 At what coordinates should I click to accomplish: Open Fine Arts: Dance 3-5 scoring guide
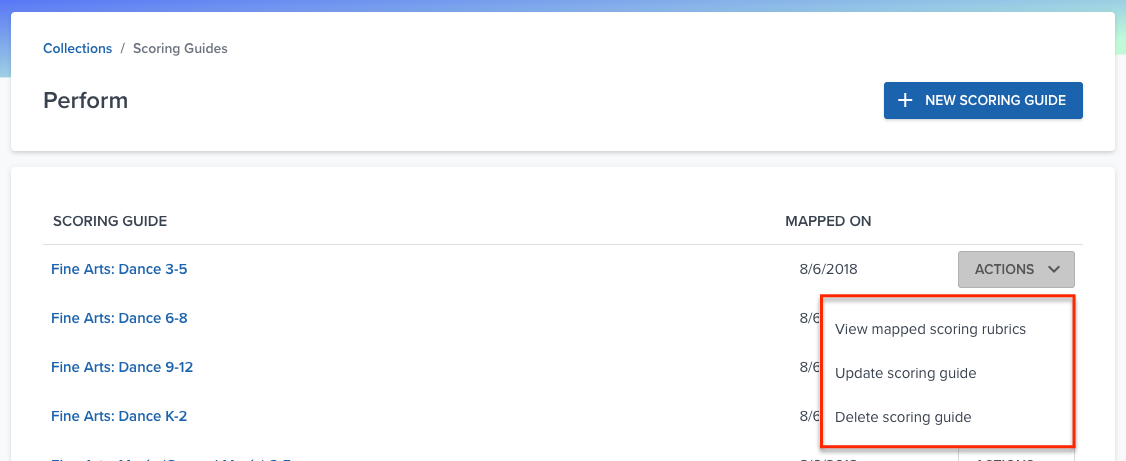pyautogui.click(x=119, y=269)
